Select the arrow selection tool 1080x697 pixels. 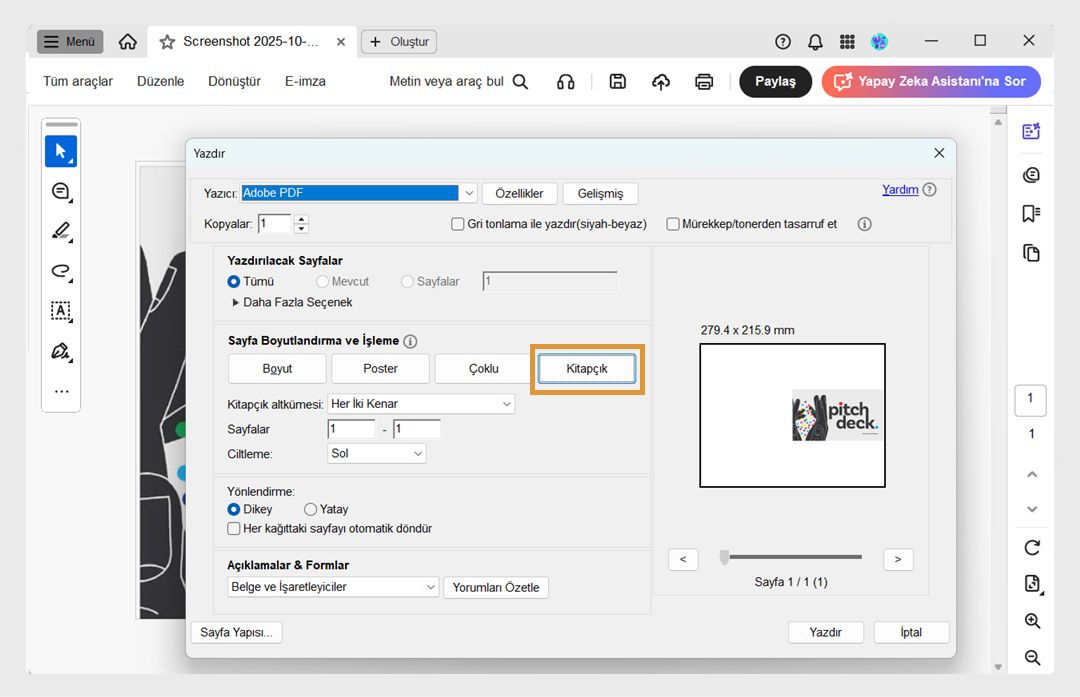click(61, 152)
